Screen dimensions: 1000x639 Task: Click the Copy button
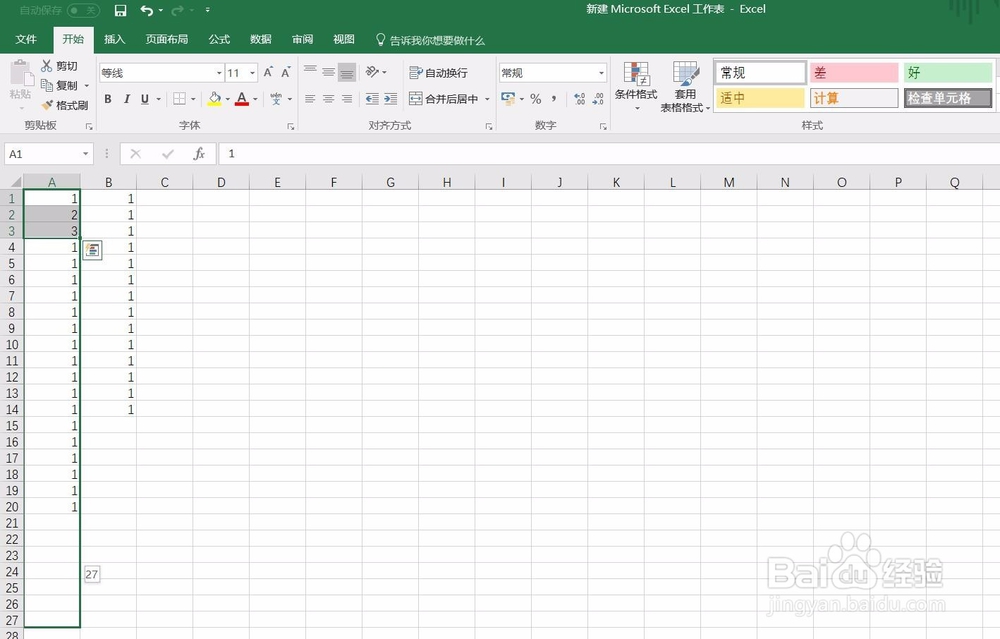pyautogui.click(x=59, y=85)
